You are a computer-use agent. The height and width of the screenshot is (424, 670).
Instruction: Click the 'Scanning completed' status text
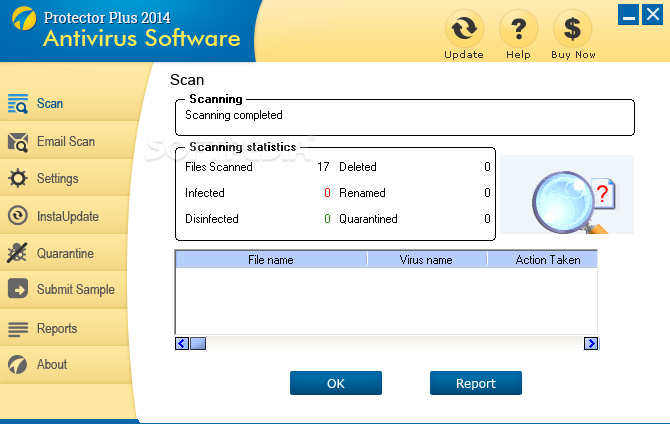pos(234,115)
